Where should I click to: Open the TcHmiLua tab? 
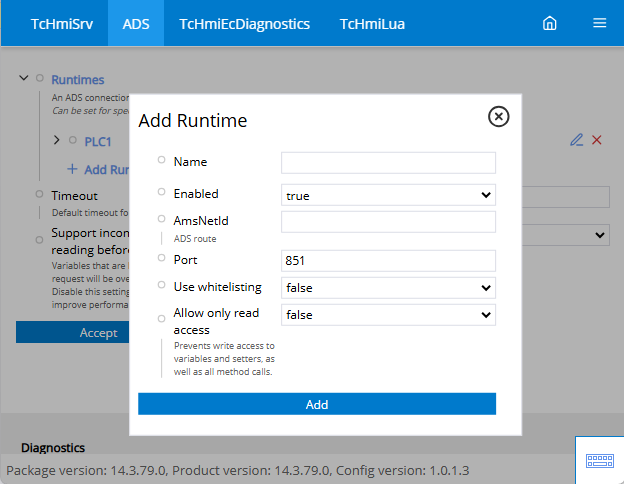pyautogui.click(x=372, y=23)
